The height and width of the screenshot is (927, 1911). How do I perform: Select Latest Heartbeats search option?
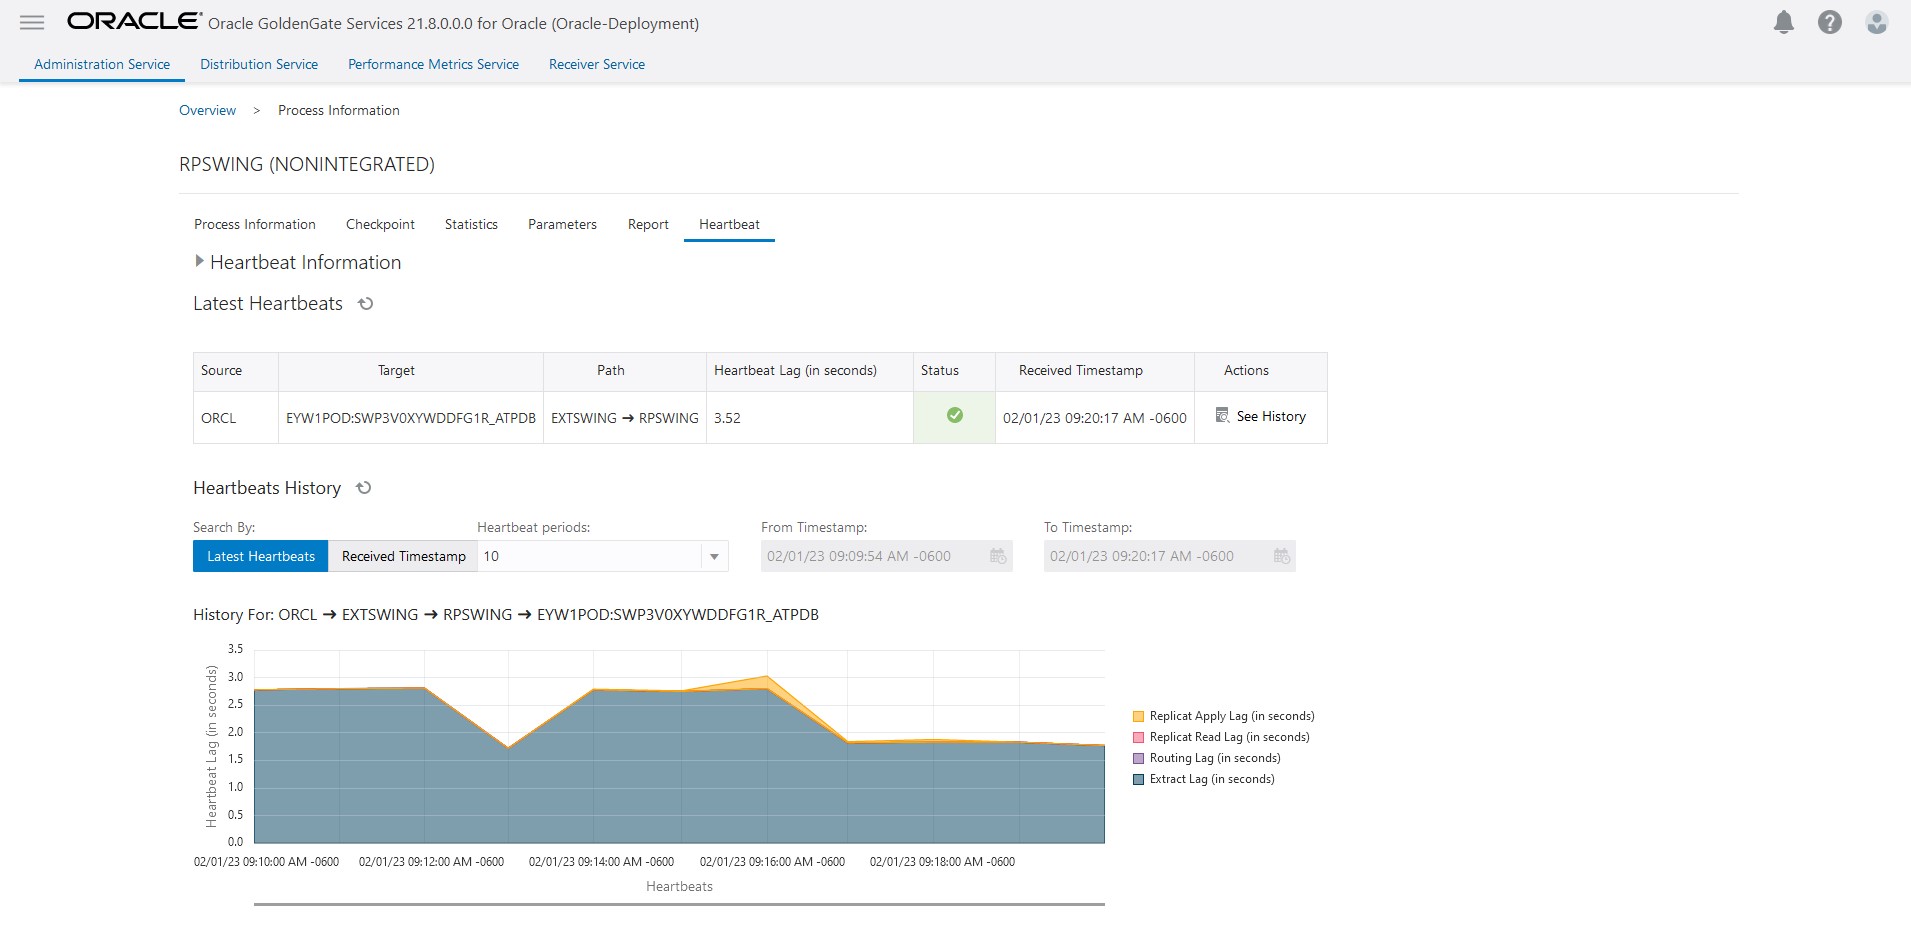(x=260, y=556)
